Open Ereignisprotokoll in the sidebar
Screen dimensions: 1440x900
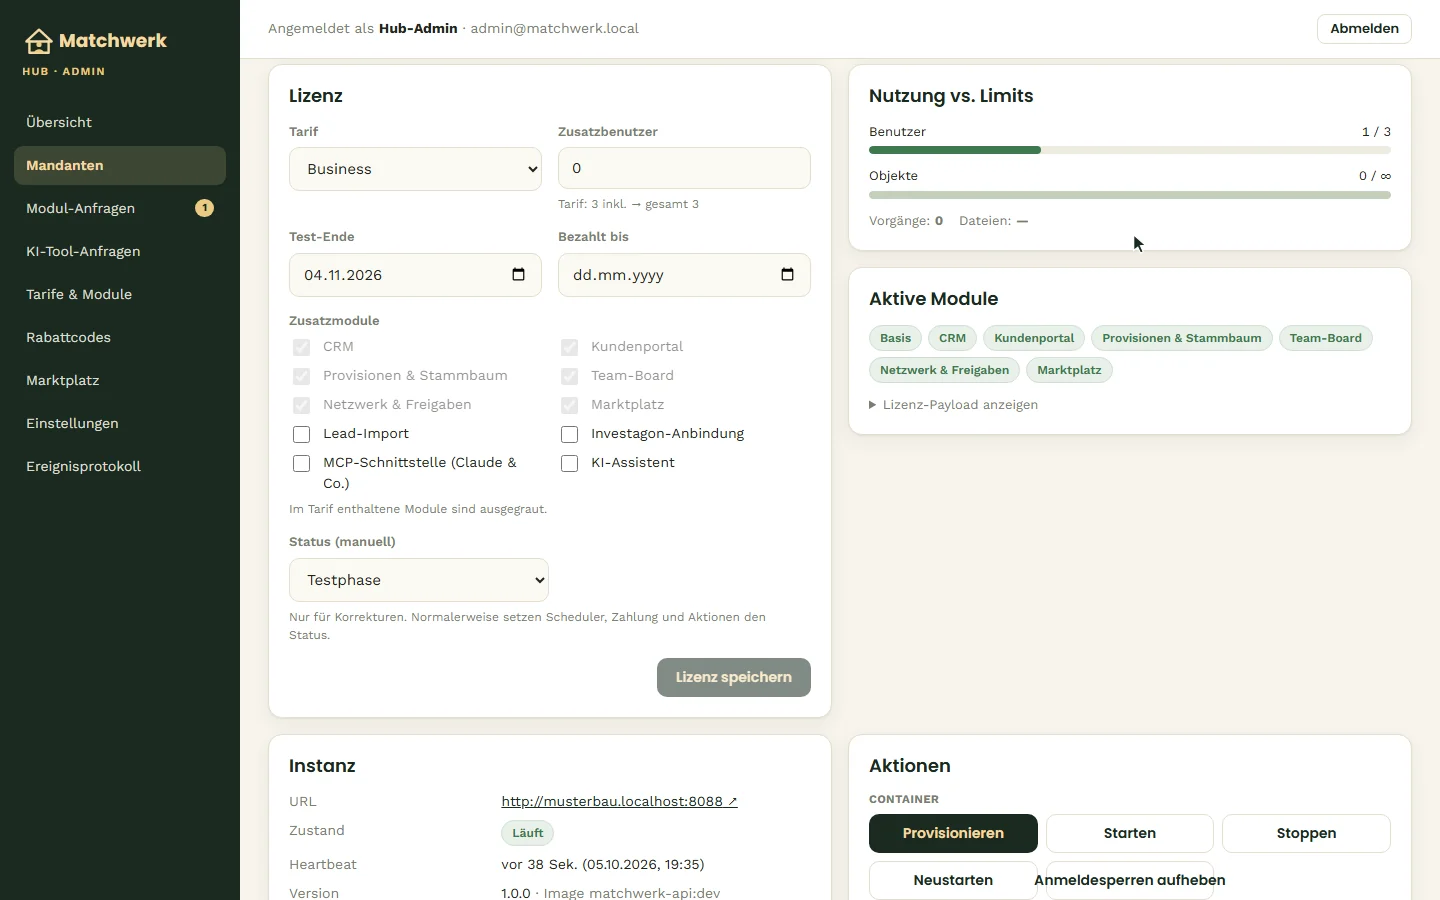tap(120, 466)
